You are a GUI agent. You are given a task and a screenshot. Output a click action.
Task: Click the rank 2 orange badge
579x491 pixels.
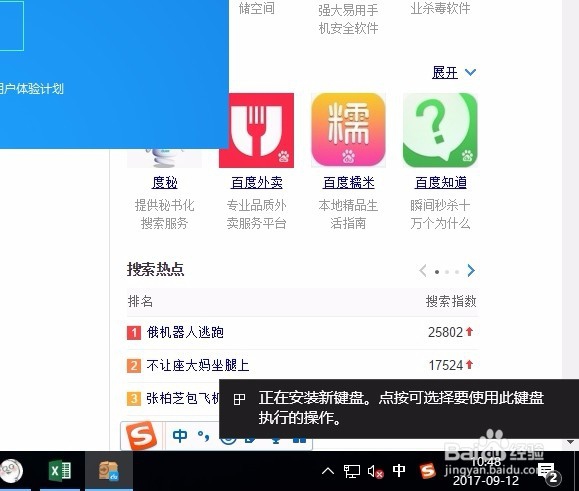134,366
